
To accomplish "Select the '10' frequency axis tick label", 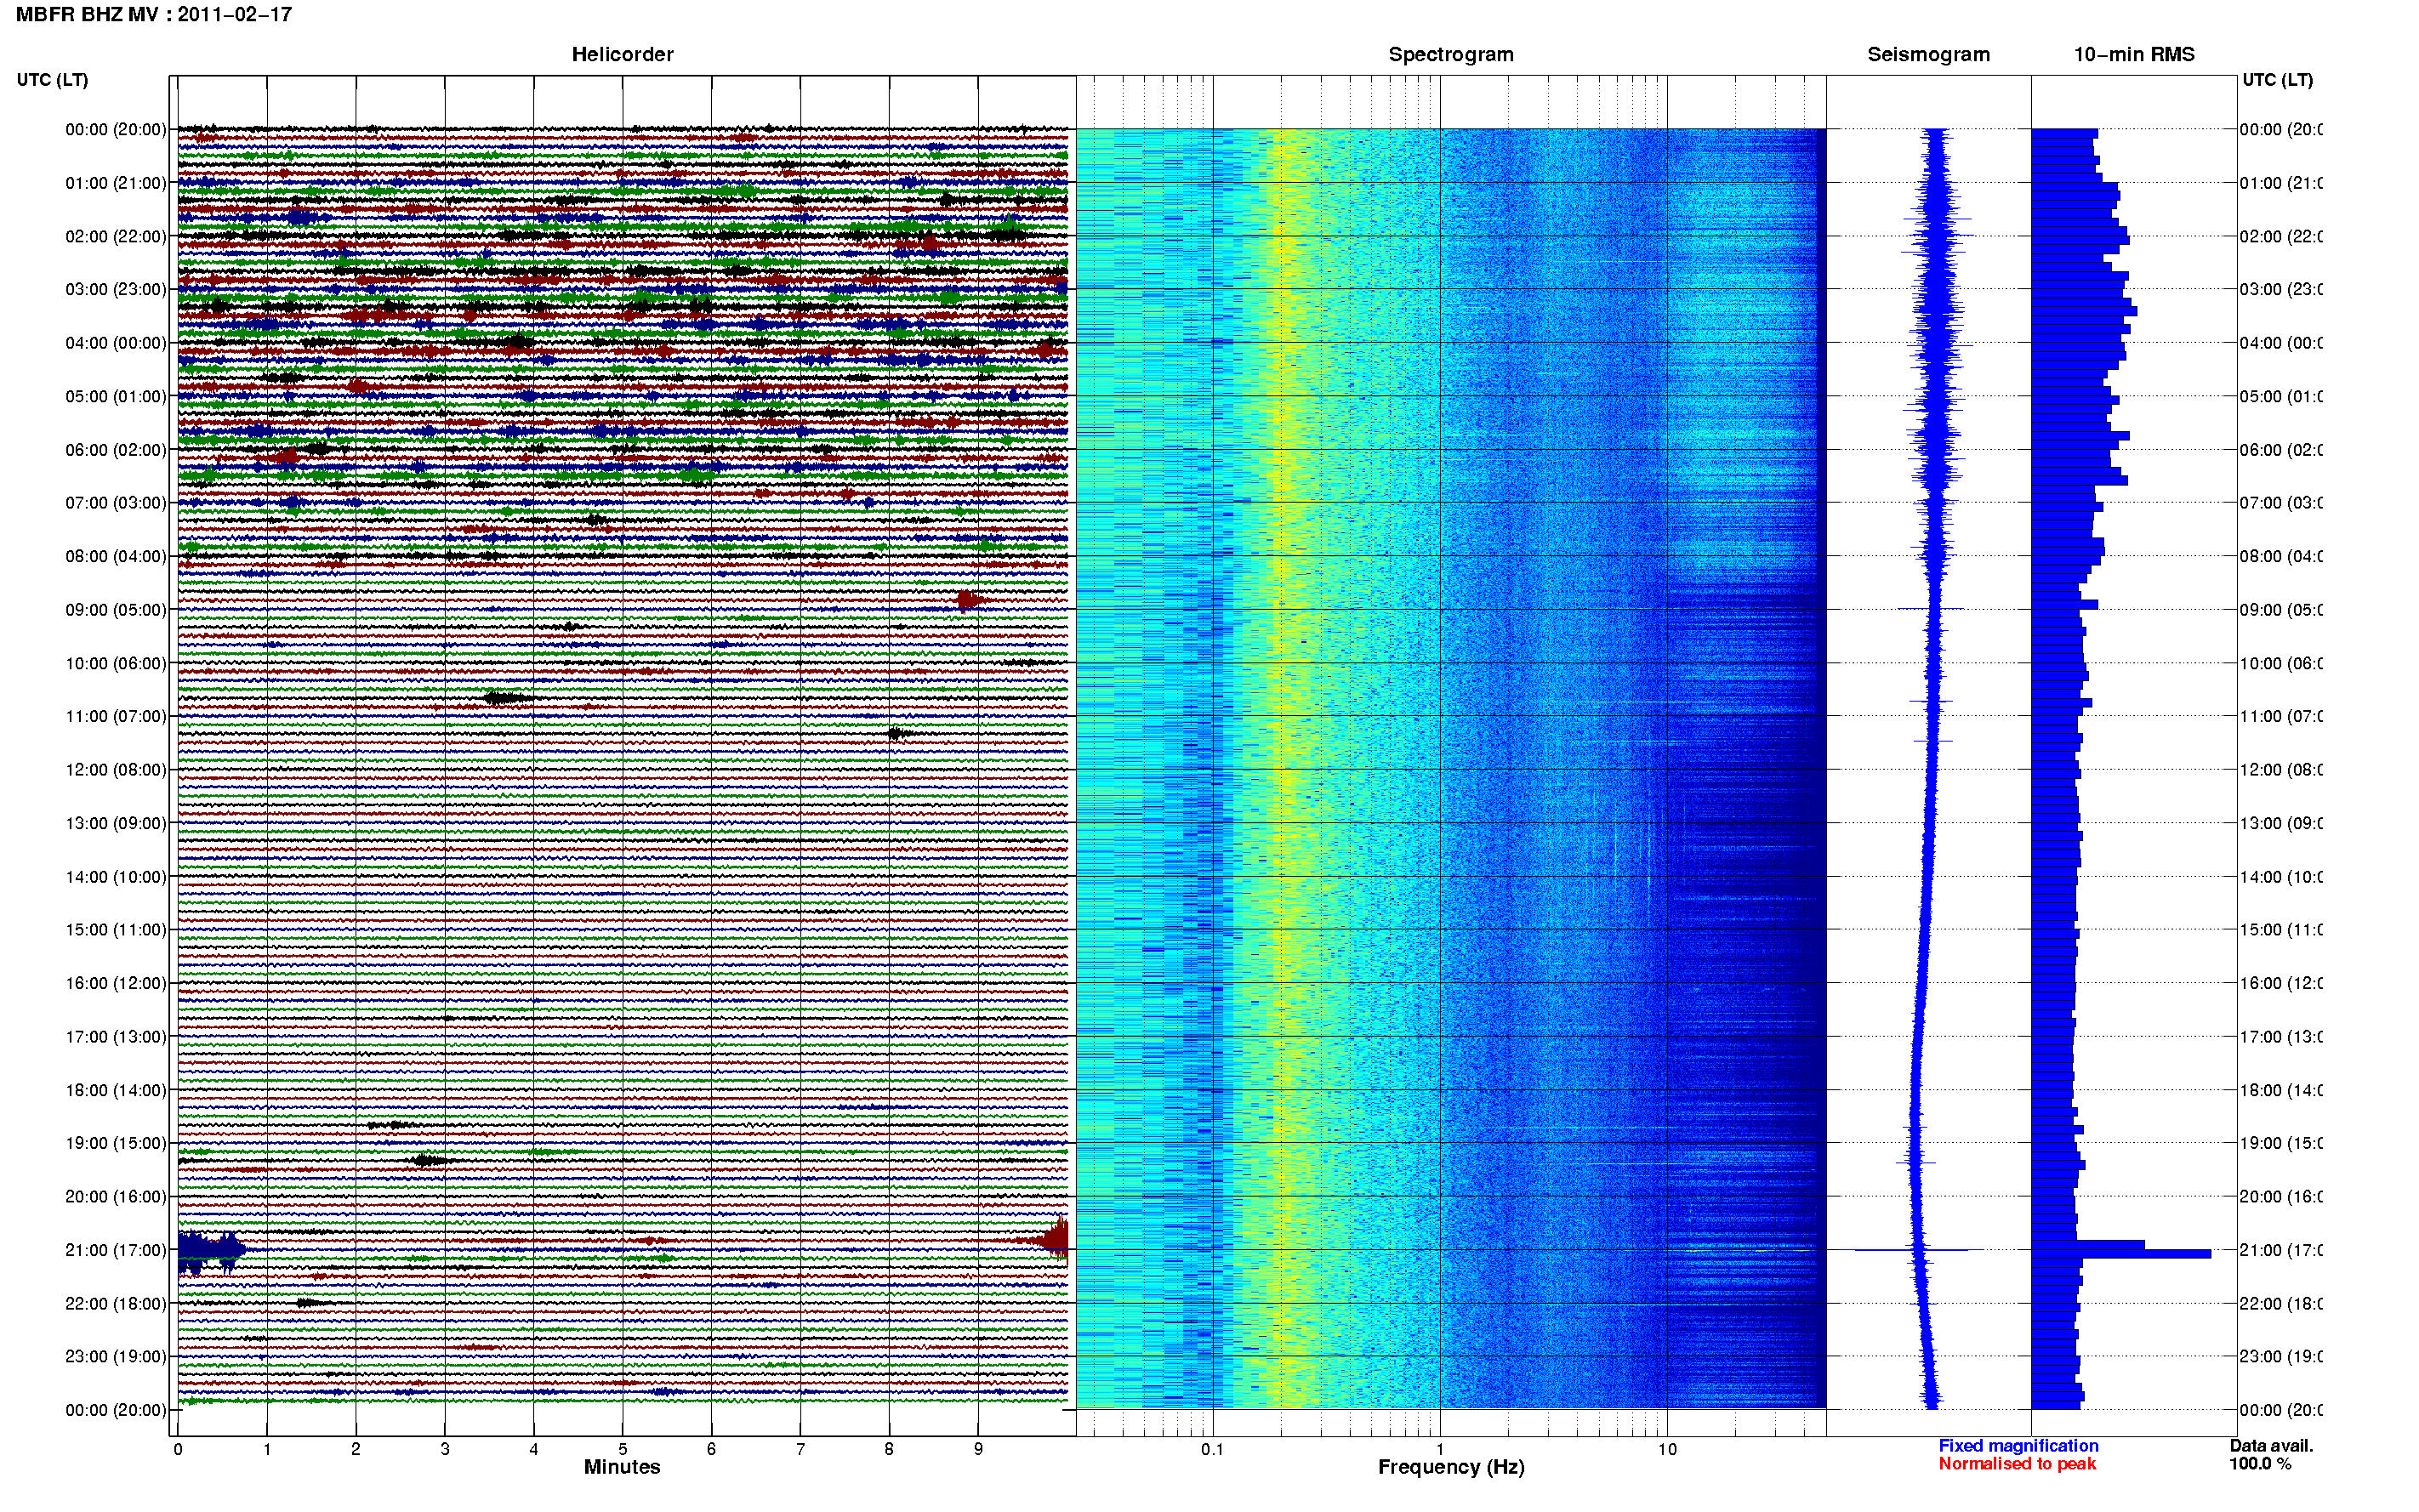I will coord(1666,1449).
